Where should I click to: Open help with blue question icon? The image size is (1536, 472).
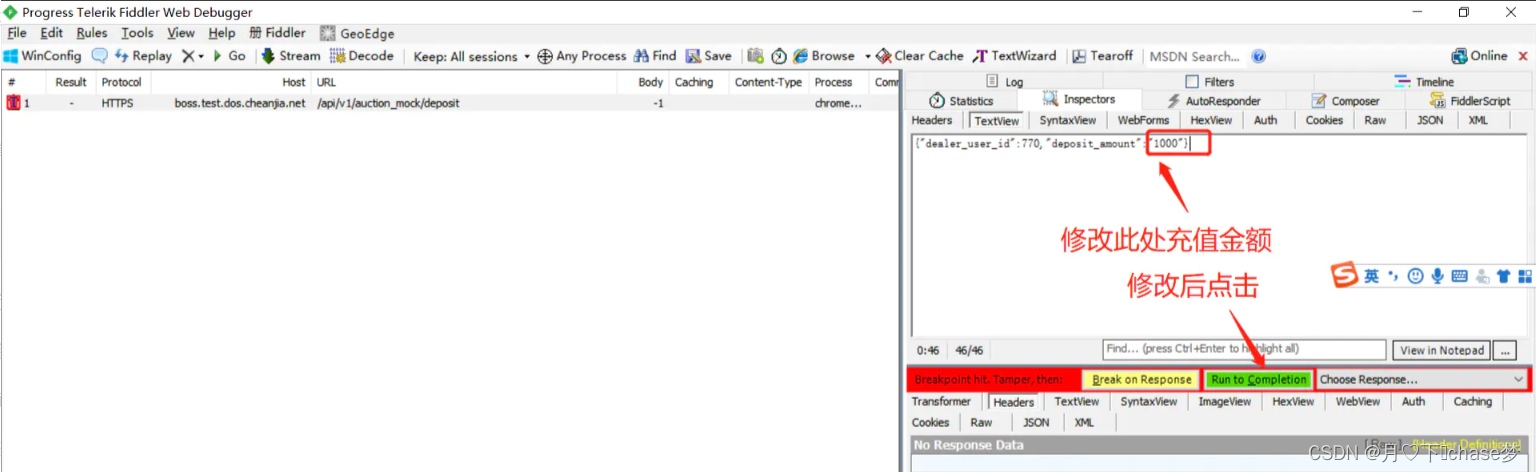coord(1259,56)
